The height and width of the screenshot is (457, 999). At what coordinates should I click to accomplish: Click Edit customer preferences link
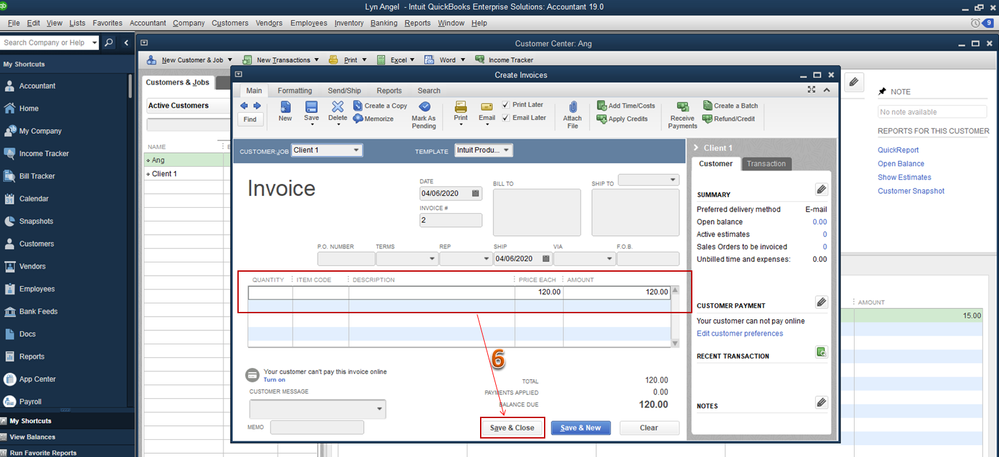pos(740,333)
